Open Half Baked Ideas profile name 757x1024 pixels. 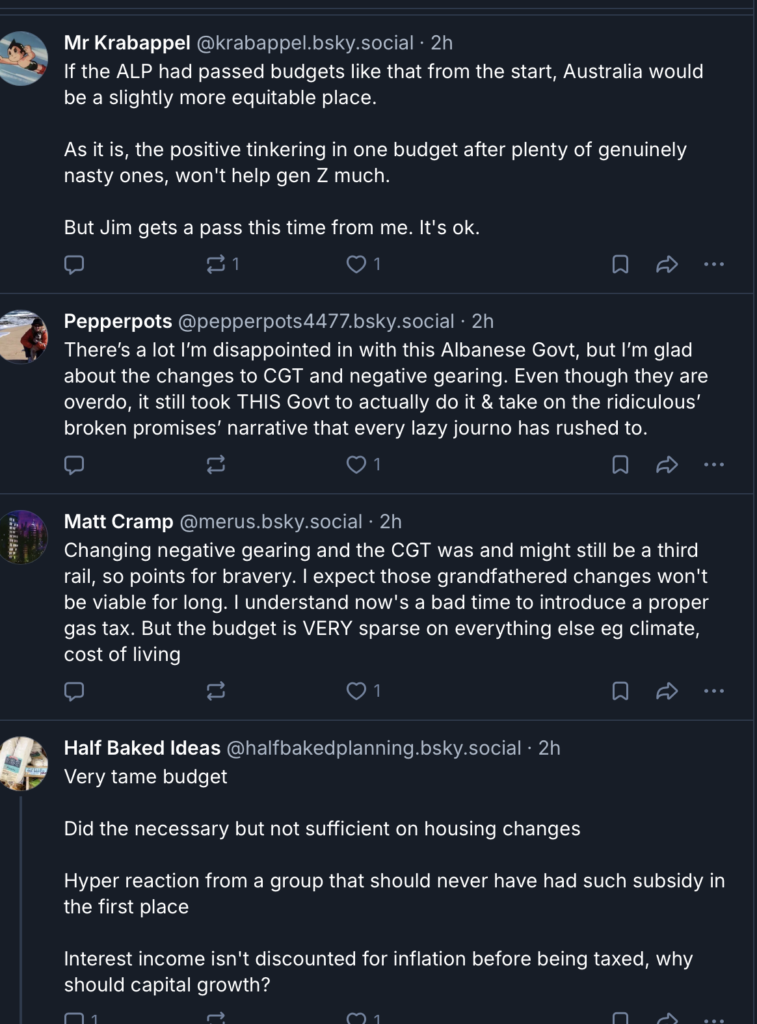pyautogui.click(x=142, y=748)
